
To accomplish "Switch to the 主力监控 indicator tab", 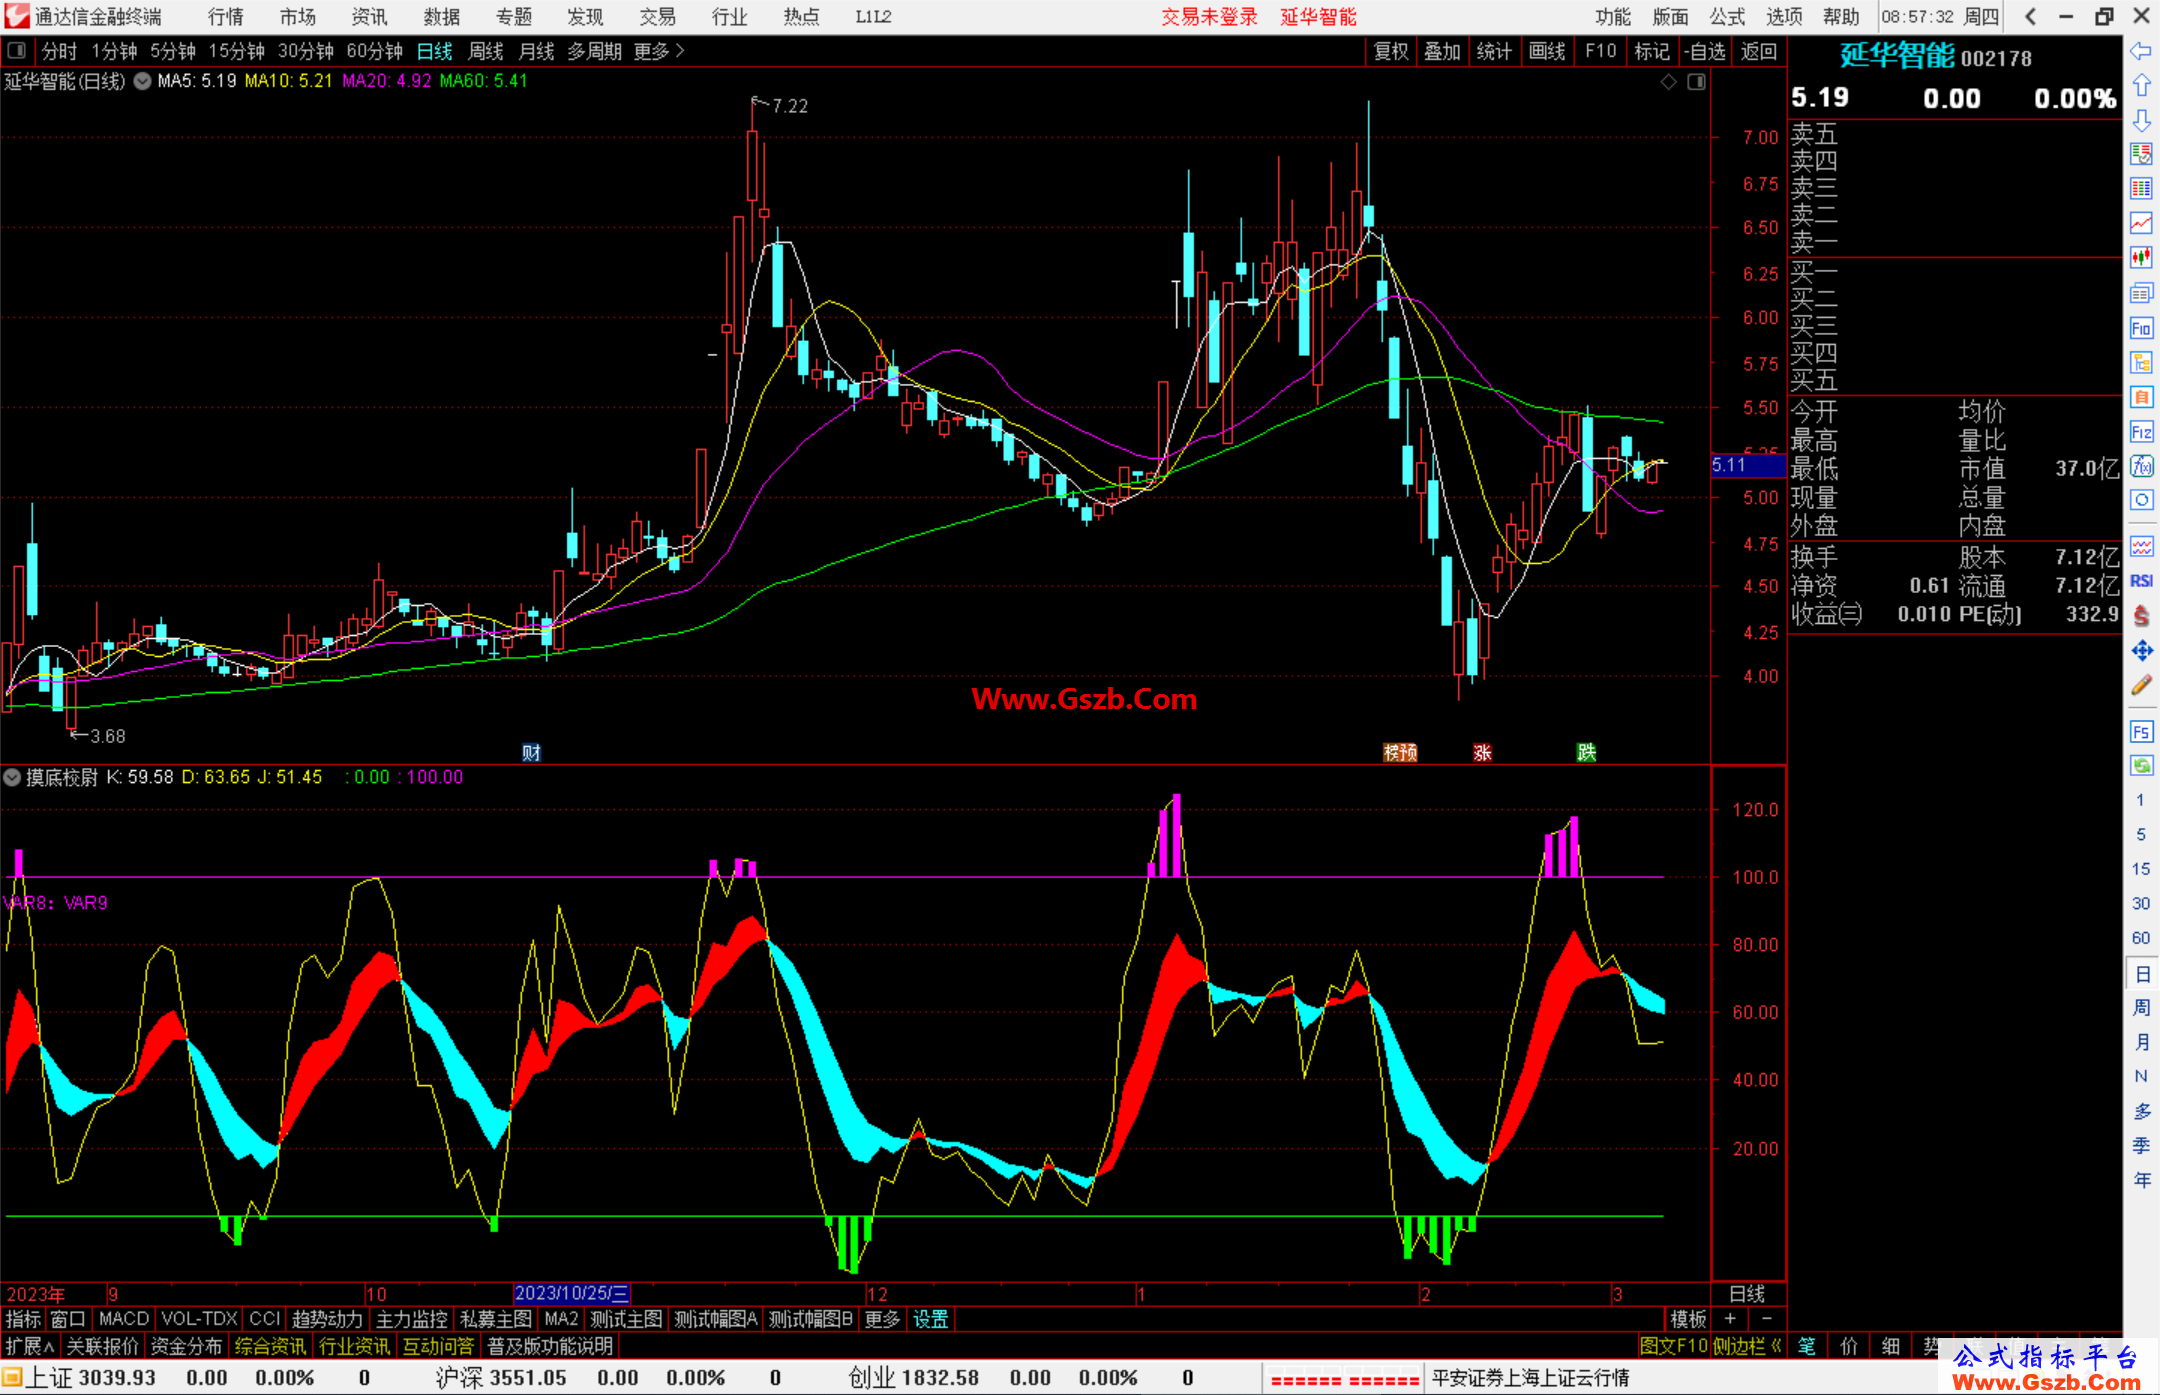I will tap(412, 1319).
